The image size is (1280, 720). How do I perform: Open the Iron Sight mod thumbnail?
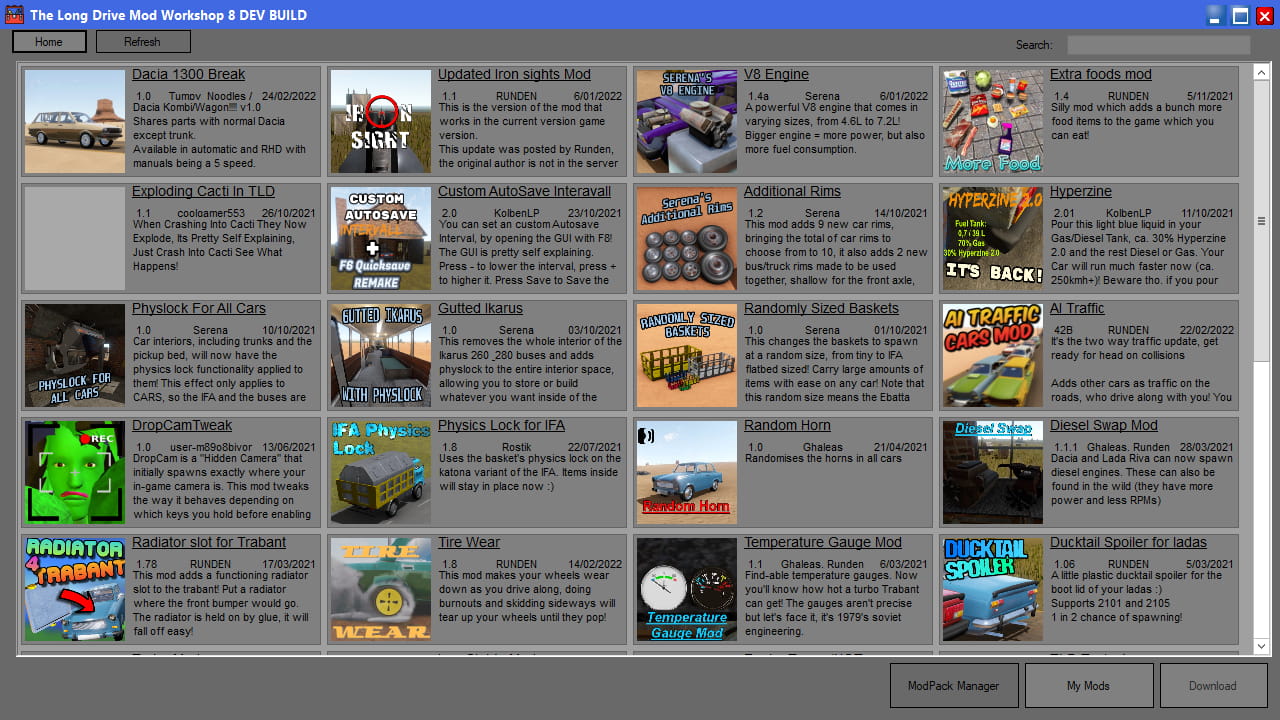[381, 121]
